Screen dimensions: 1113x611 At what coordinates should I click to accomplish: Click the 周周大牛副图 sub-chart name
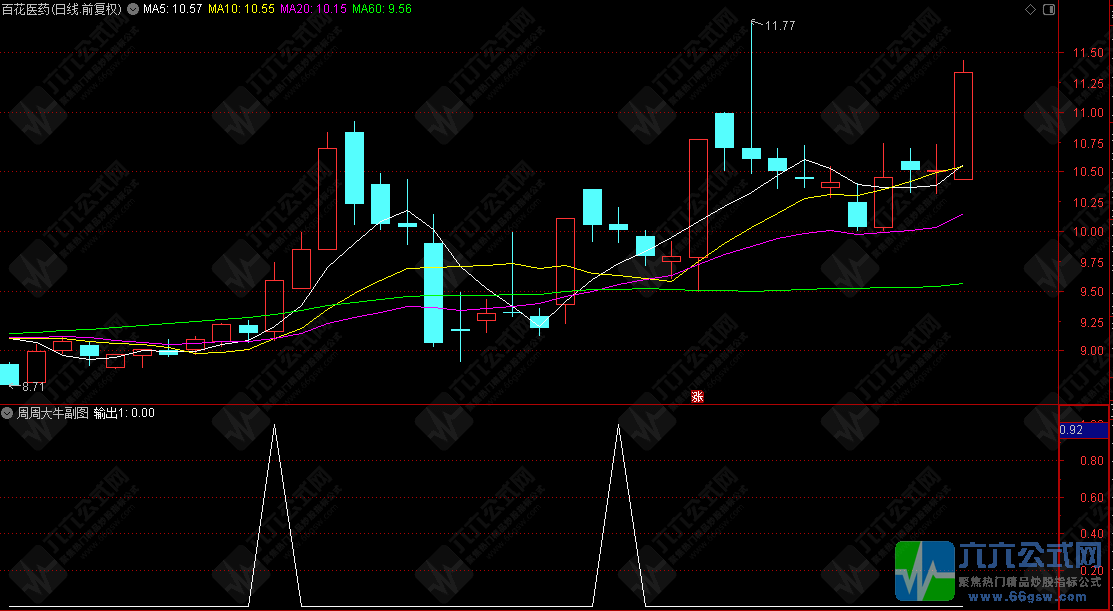[x=53, y=412]
